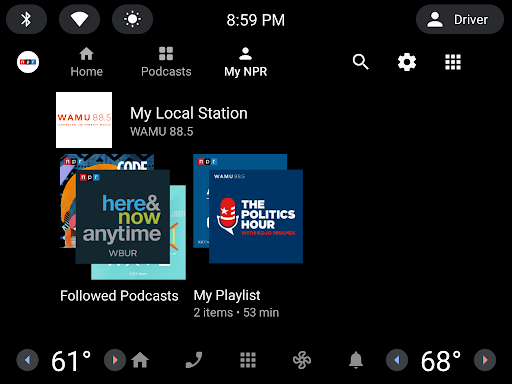Switch to the Home tab

[87, 62]
